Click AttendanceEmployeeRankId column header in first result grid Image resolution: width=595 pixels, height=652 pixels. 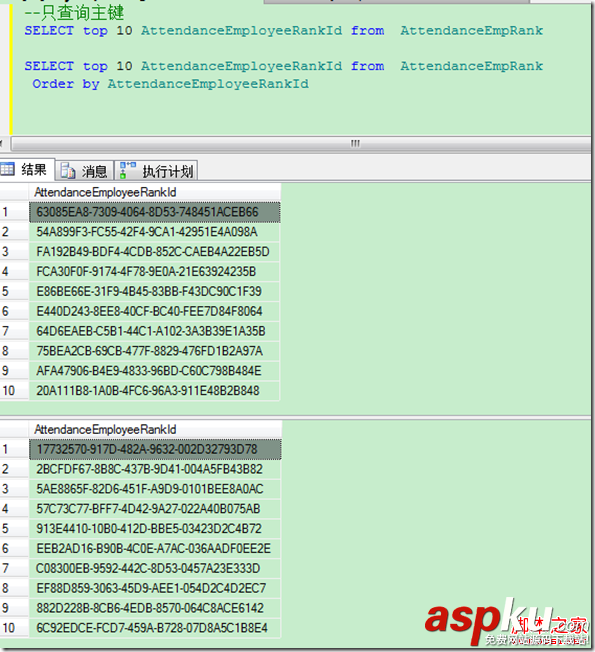click(155, 192)
